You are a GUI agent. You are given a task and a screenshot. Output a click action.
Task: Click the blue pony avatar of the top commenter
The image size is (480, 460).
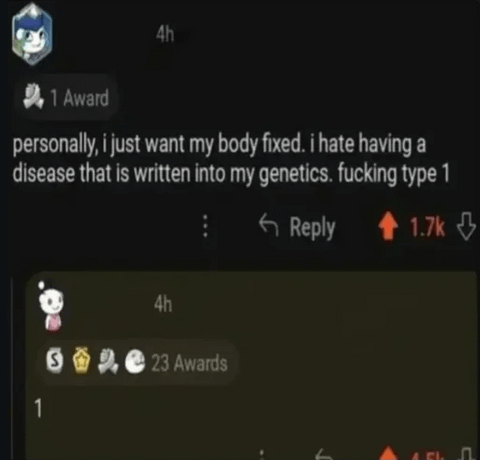click(32, 34)
